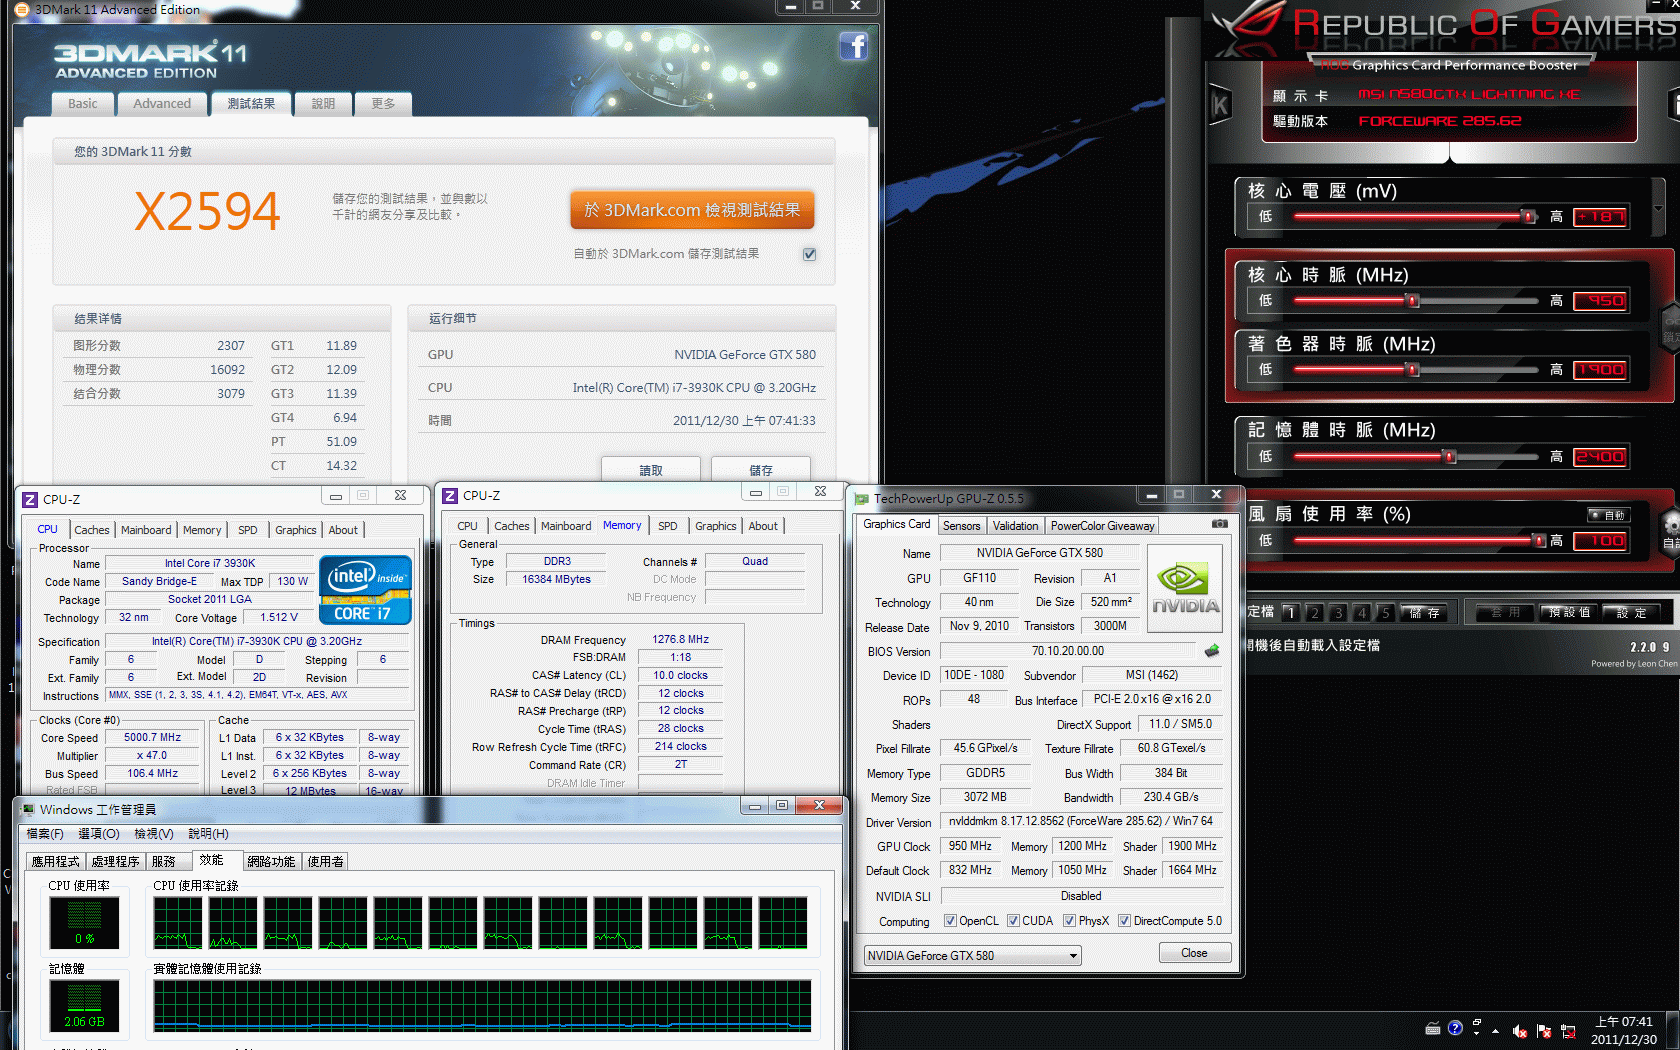
Task: Switch to 處理程序 tab in Task Manager
Action: click(x=115, y=861)
